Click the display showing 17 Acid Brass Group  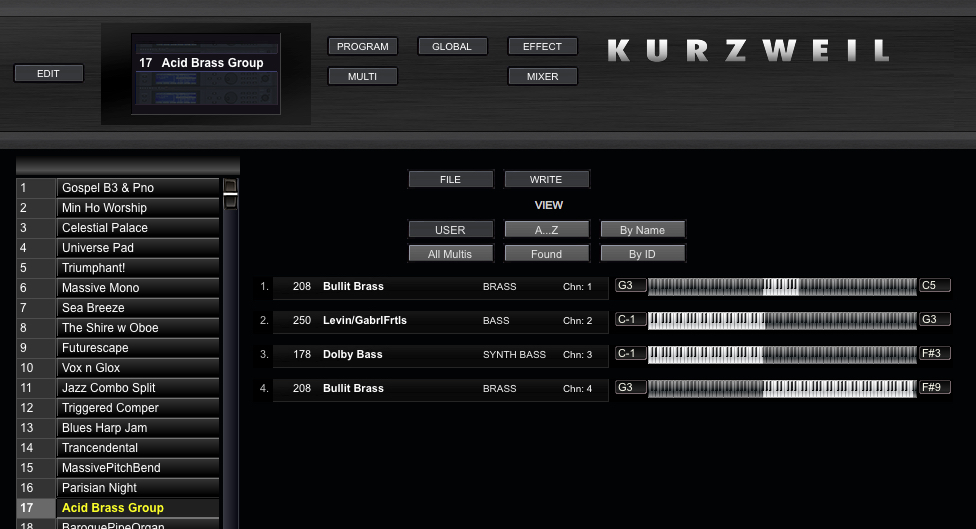(x=206, y=74)
